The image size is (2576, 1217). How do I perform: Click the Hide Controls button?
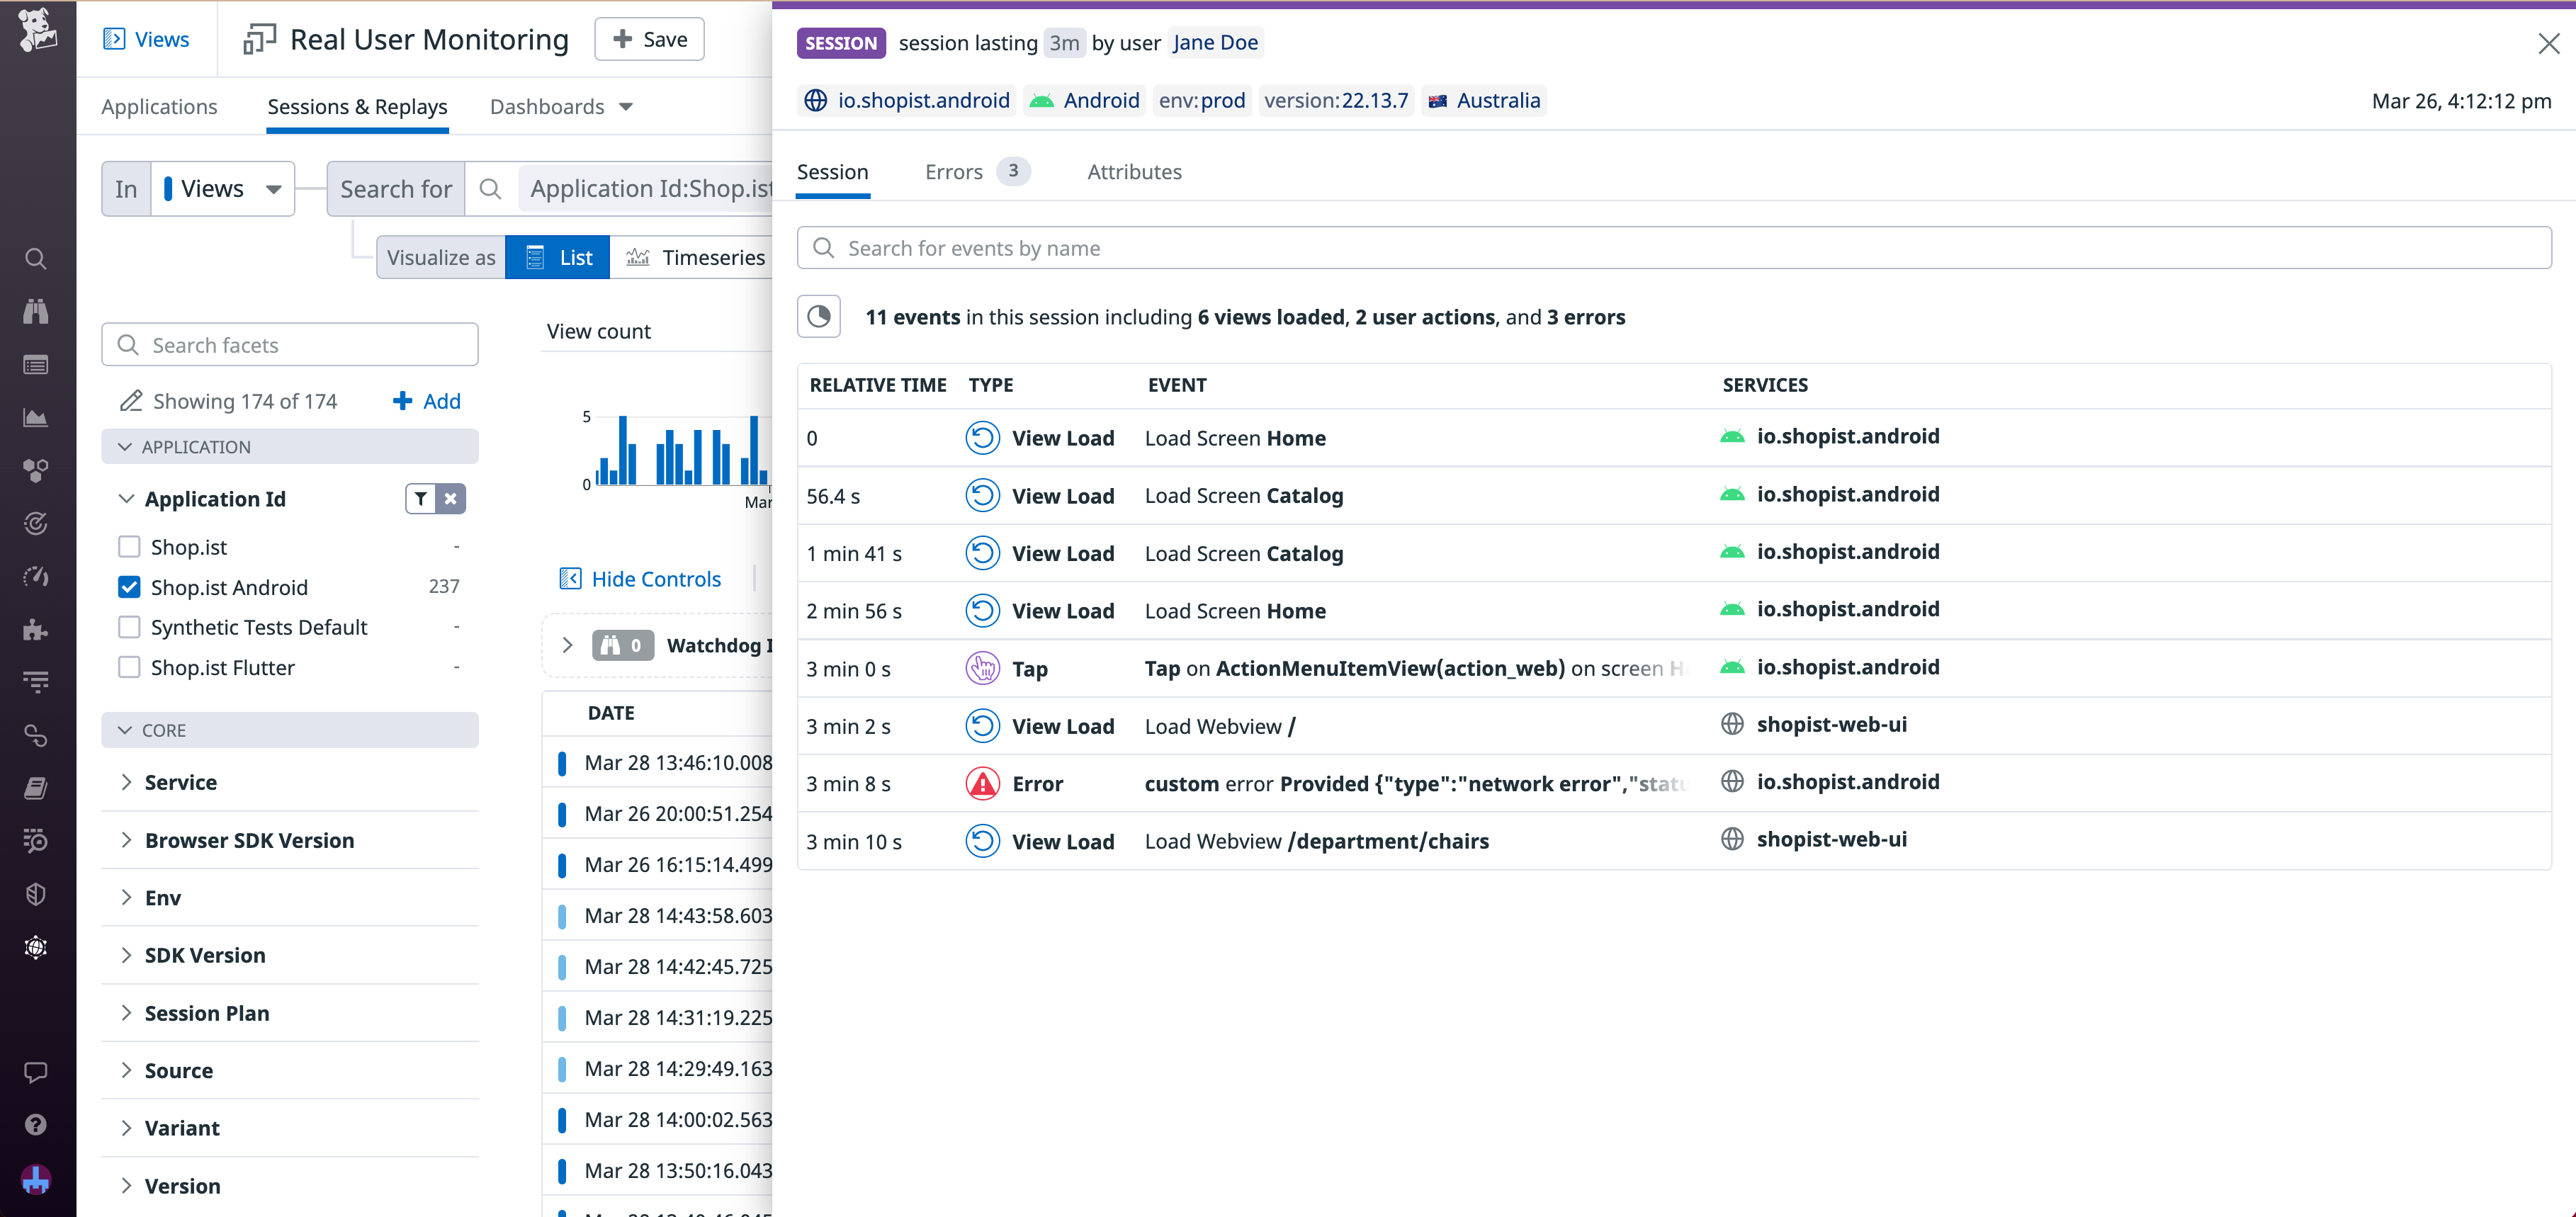pos(639,578)
